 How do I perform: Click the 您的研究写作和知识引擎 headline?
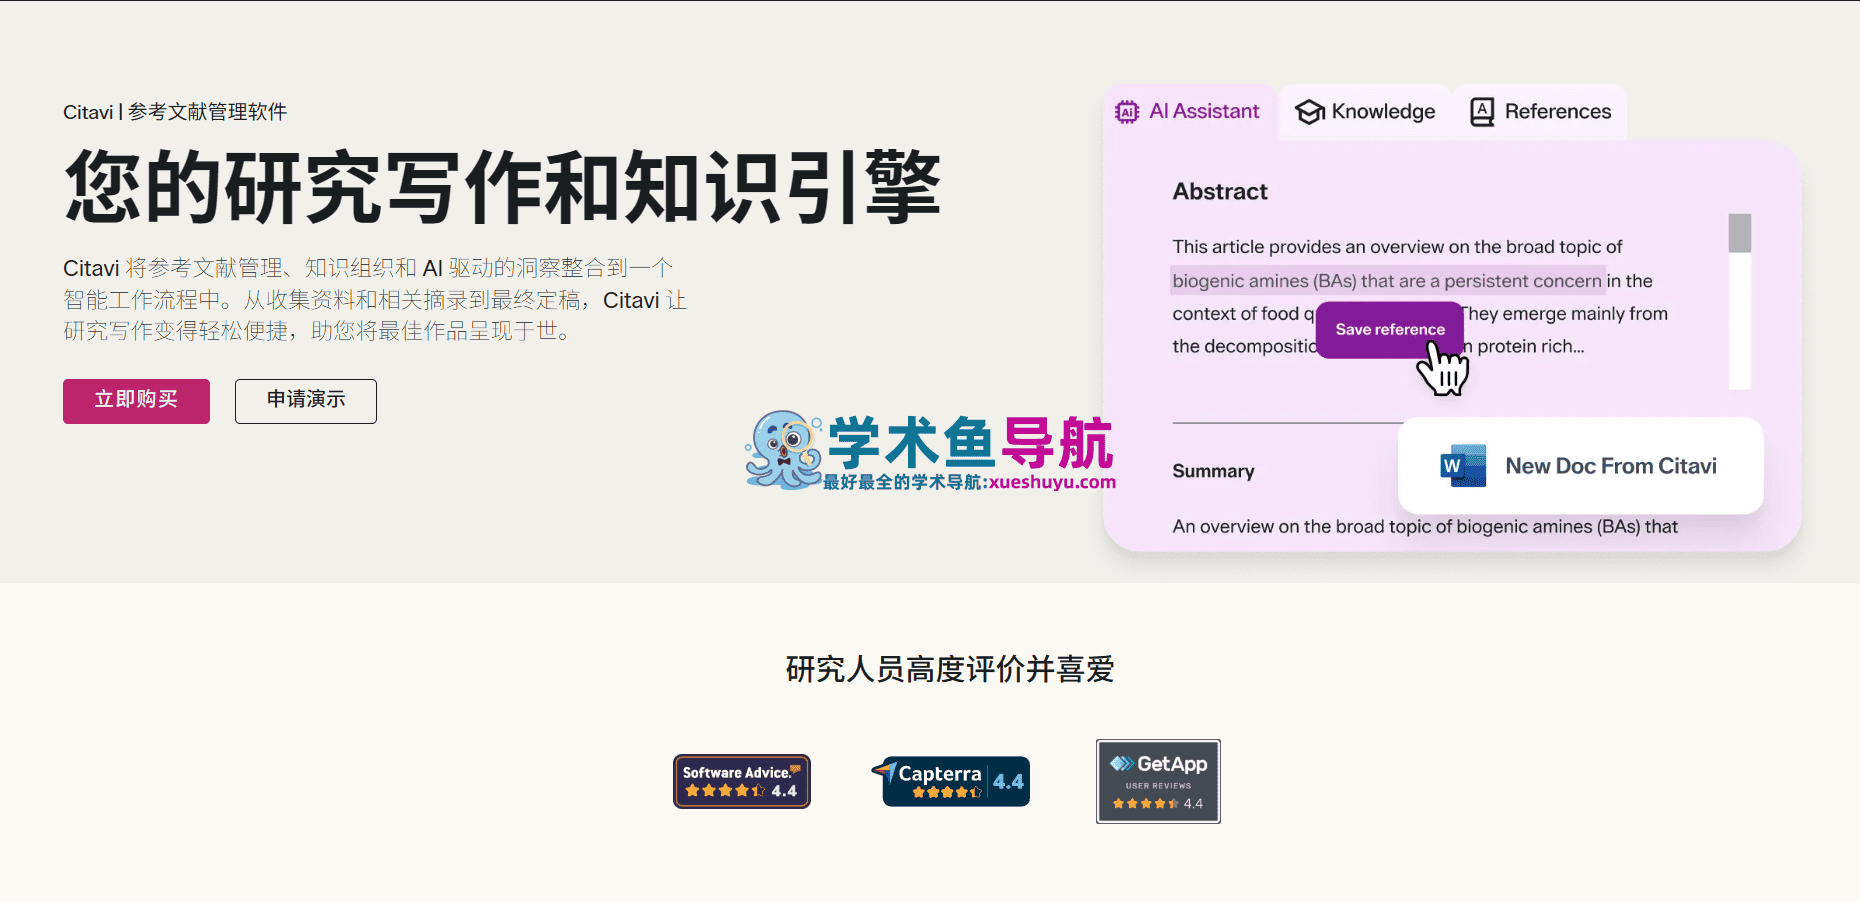[503, 187]
